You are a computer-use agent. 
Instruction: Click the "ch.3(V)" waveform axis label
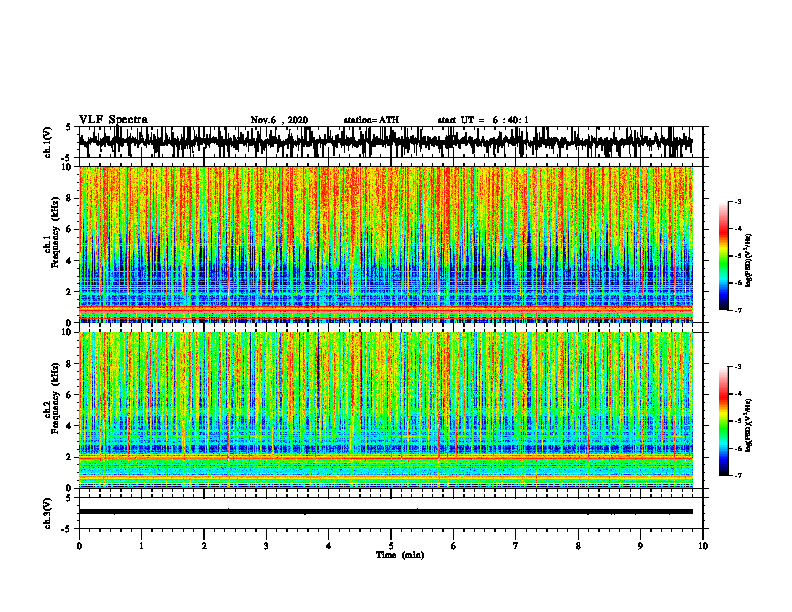[x=48, y=513]
